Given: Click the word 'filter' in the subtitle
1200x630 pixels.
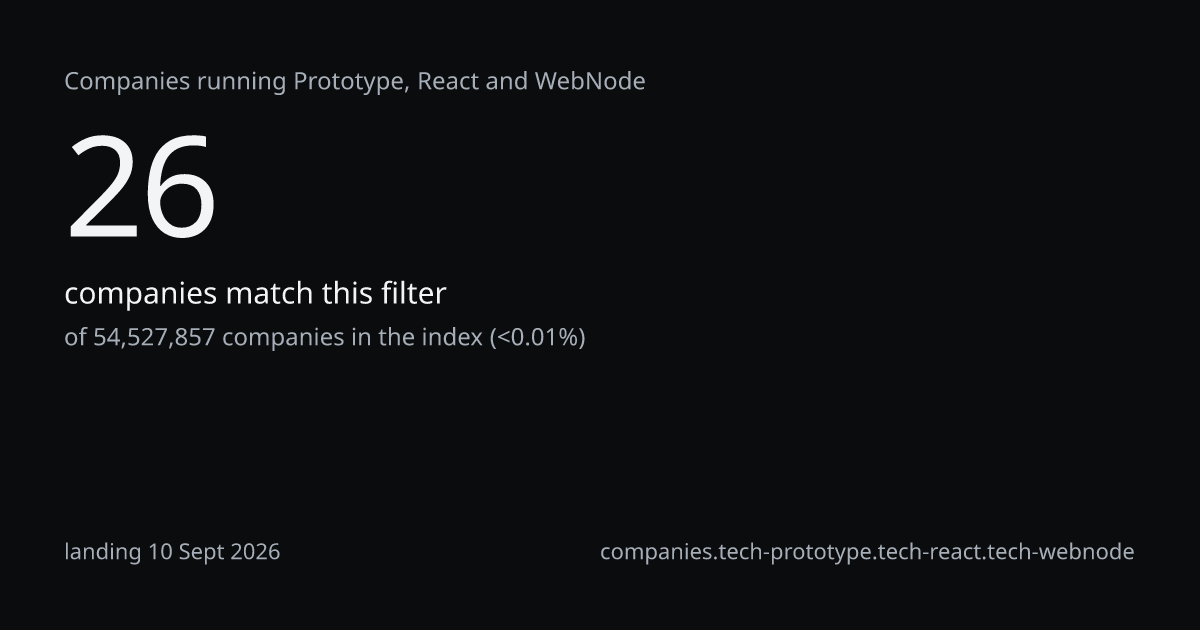Looking at the screenshot, I should pyautogui.click(x=413, y=294).
